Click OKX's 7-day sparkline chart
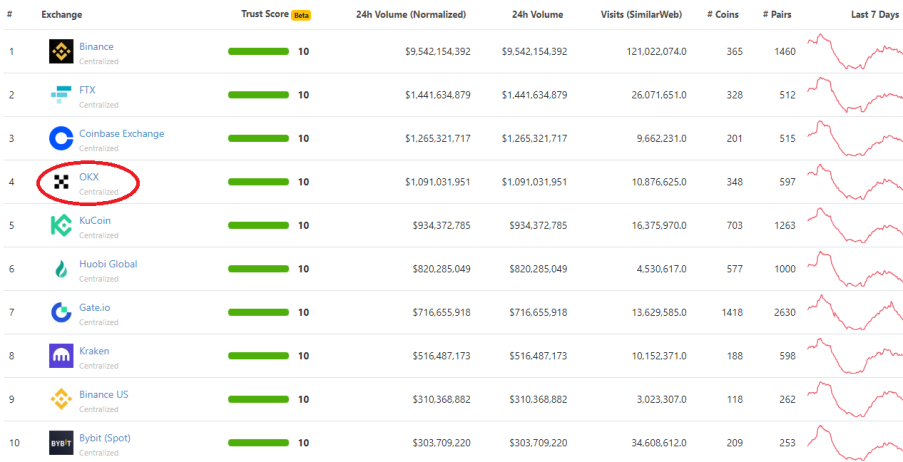This screenshot has height=462, width=903. click(855, 182)
